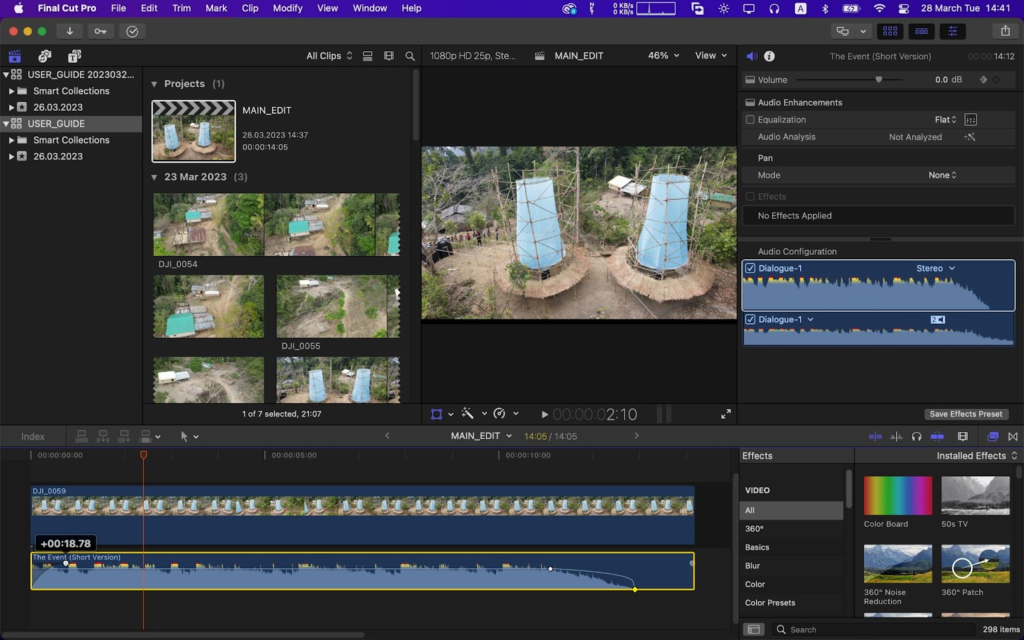Open the Modify menu

pyautogui.click(x=287, y=8)
